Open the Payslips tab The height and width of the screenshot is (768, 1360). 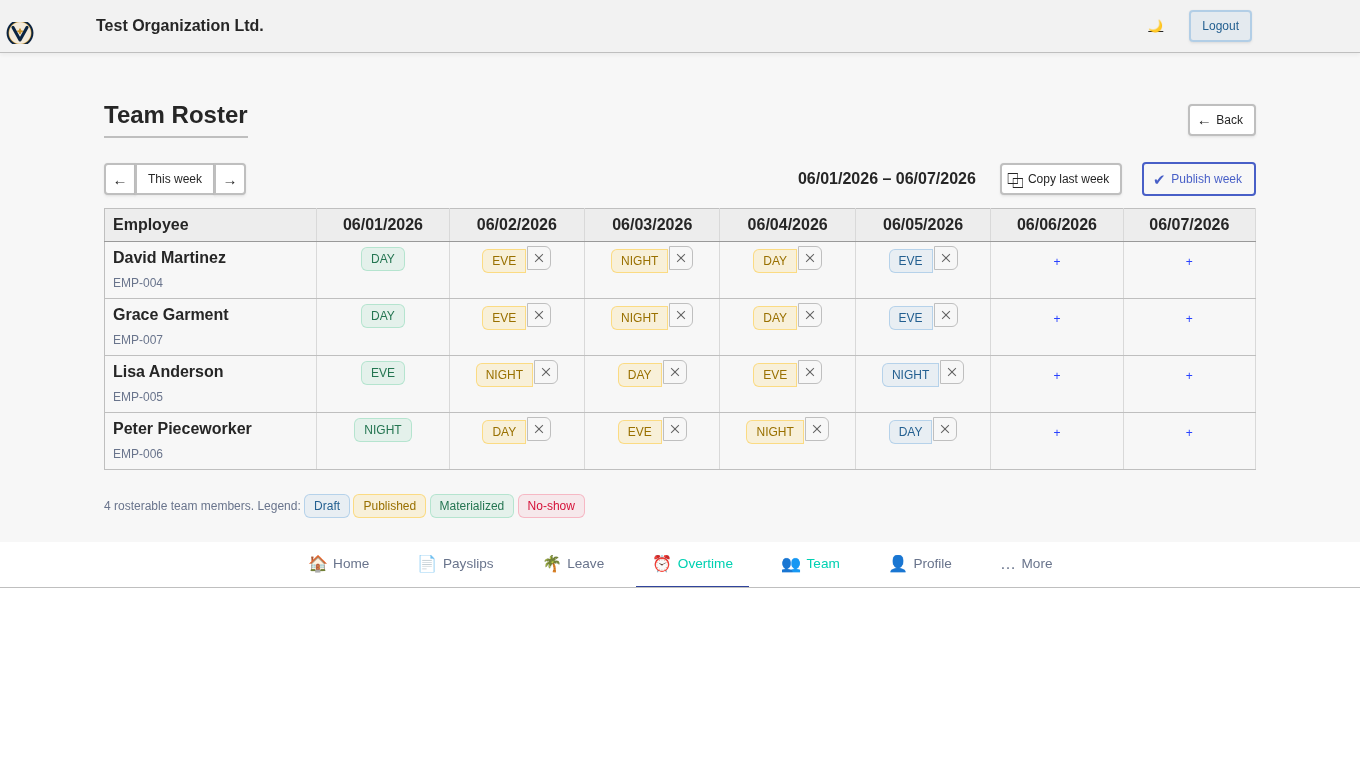[x=456, y=563]
